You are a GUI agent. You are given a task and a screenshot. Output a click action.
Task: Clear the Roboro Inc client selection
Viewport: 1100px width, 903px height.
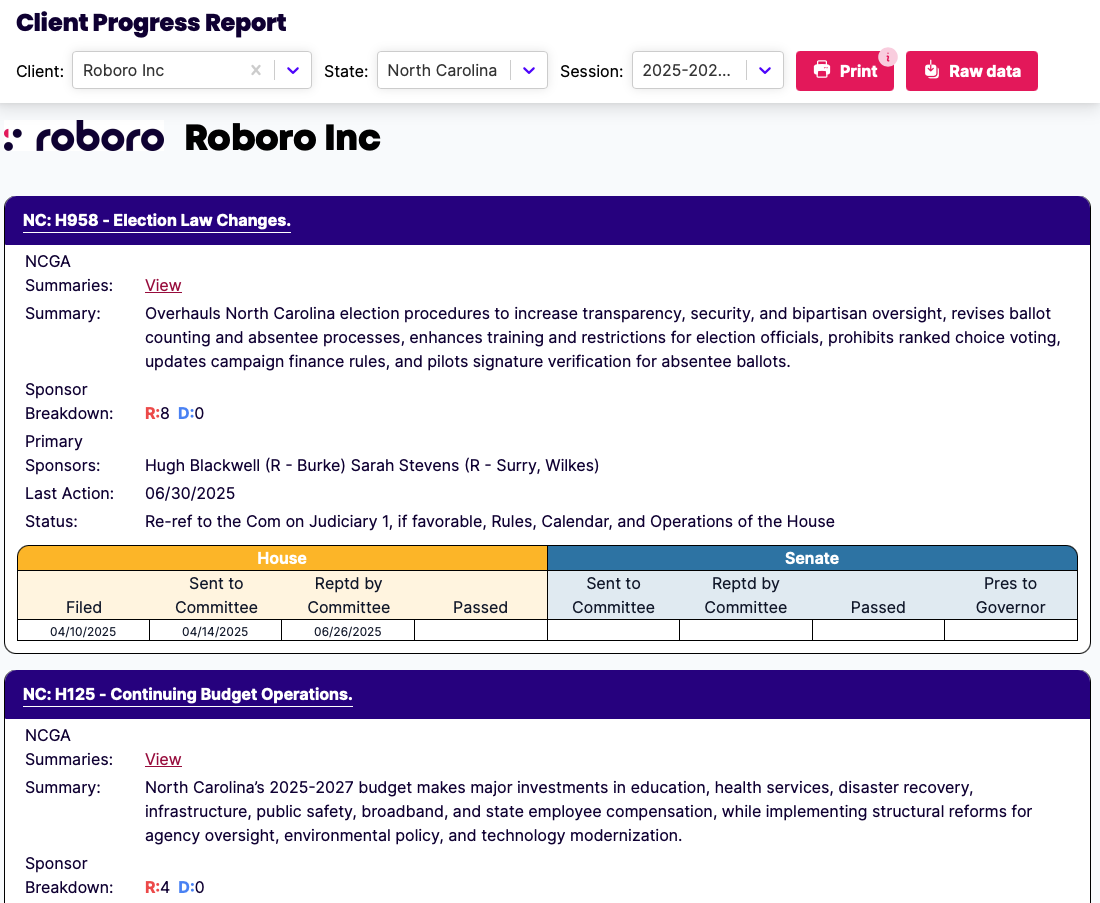point(256,70)
